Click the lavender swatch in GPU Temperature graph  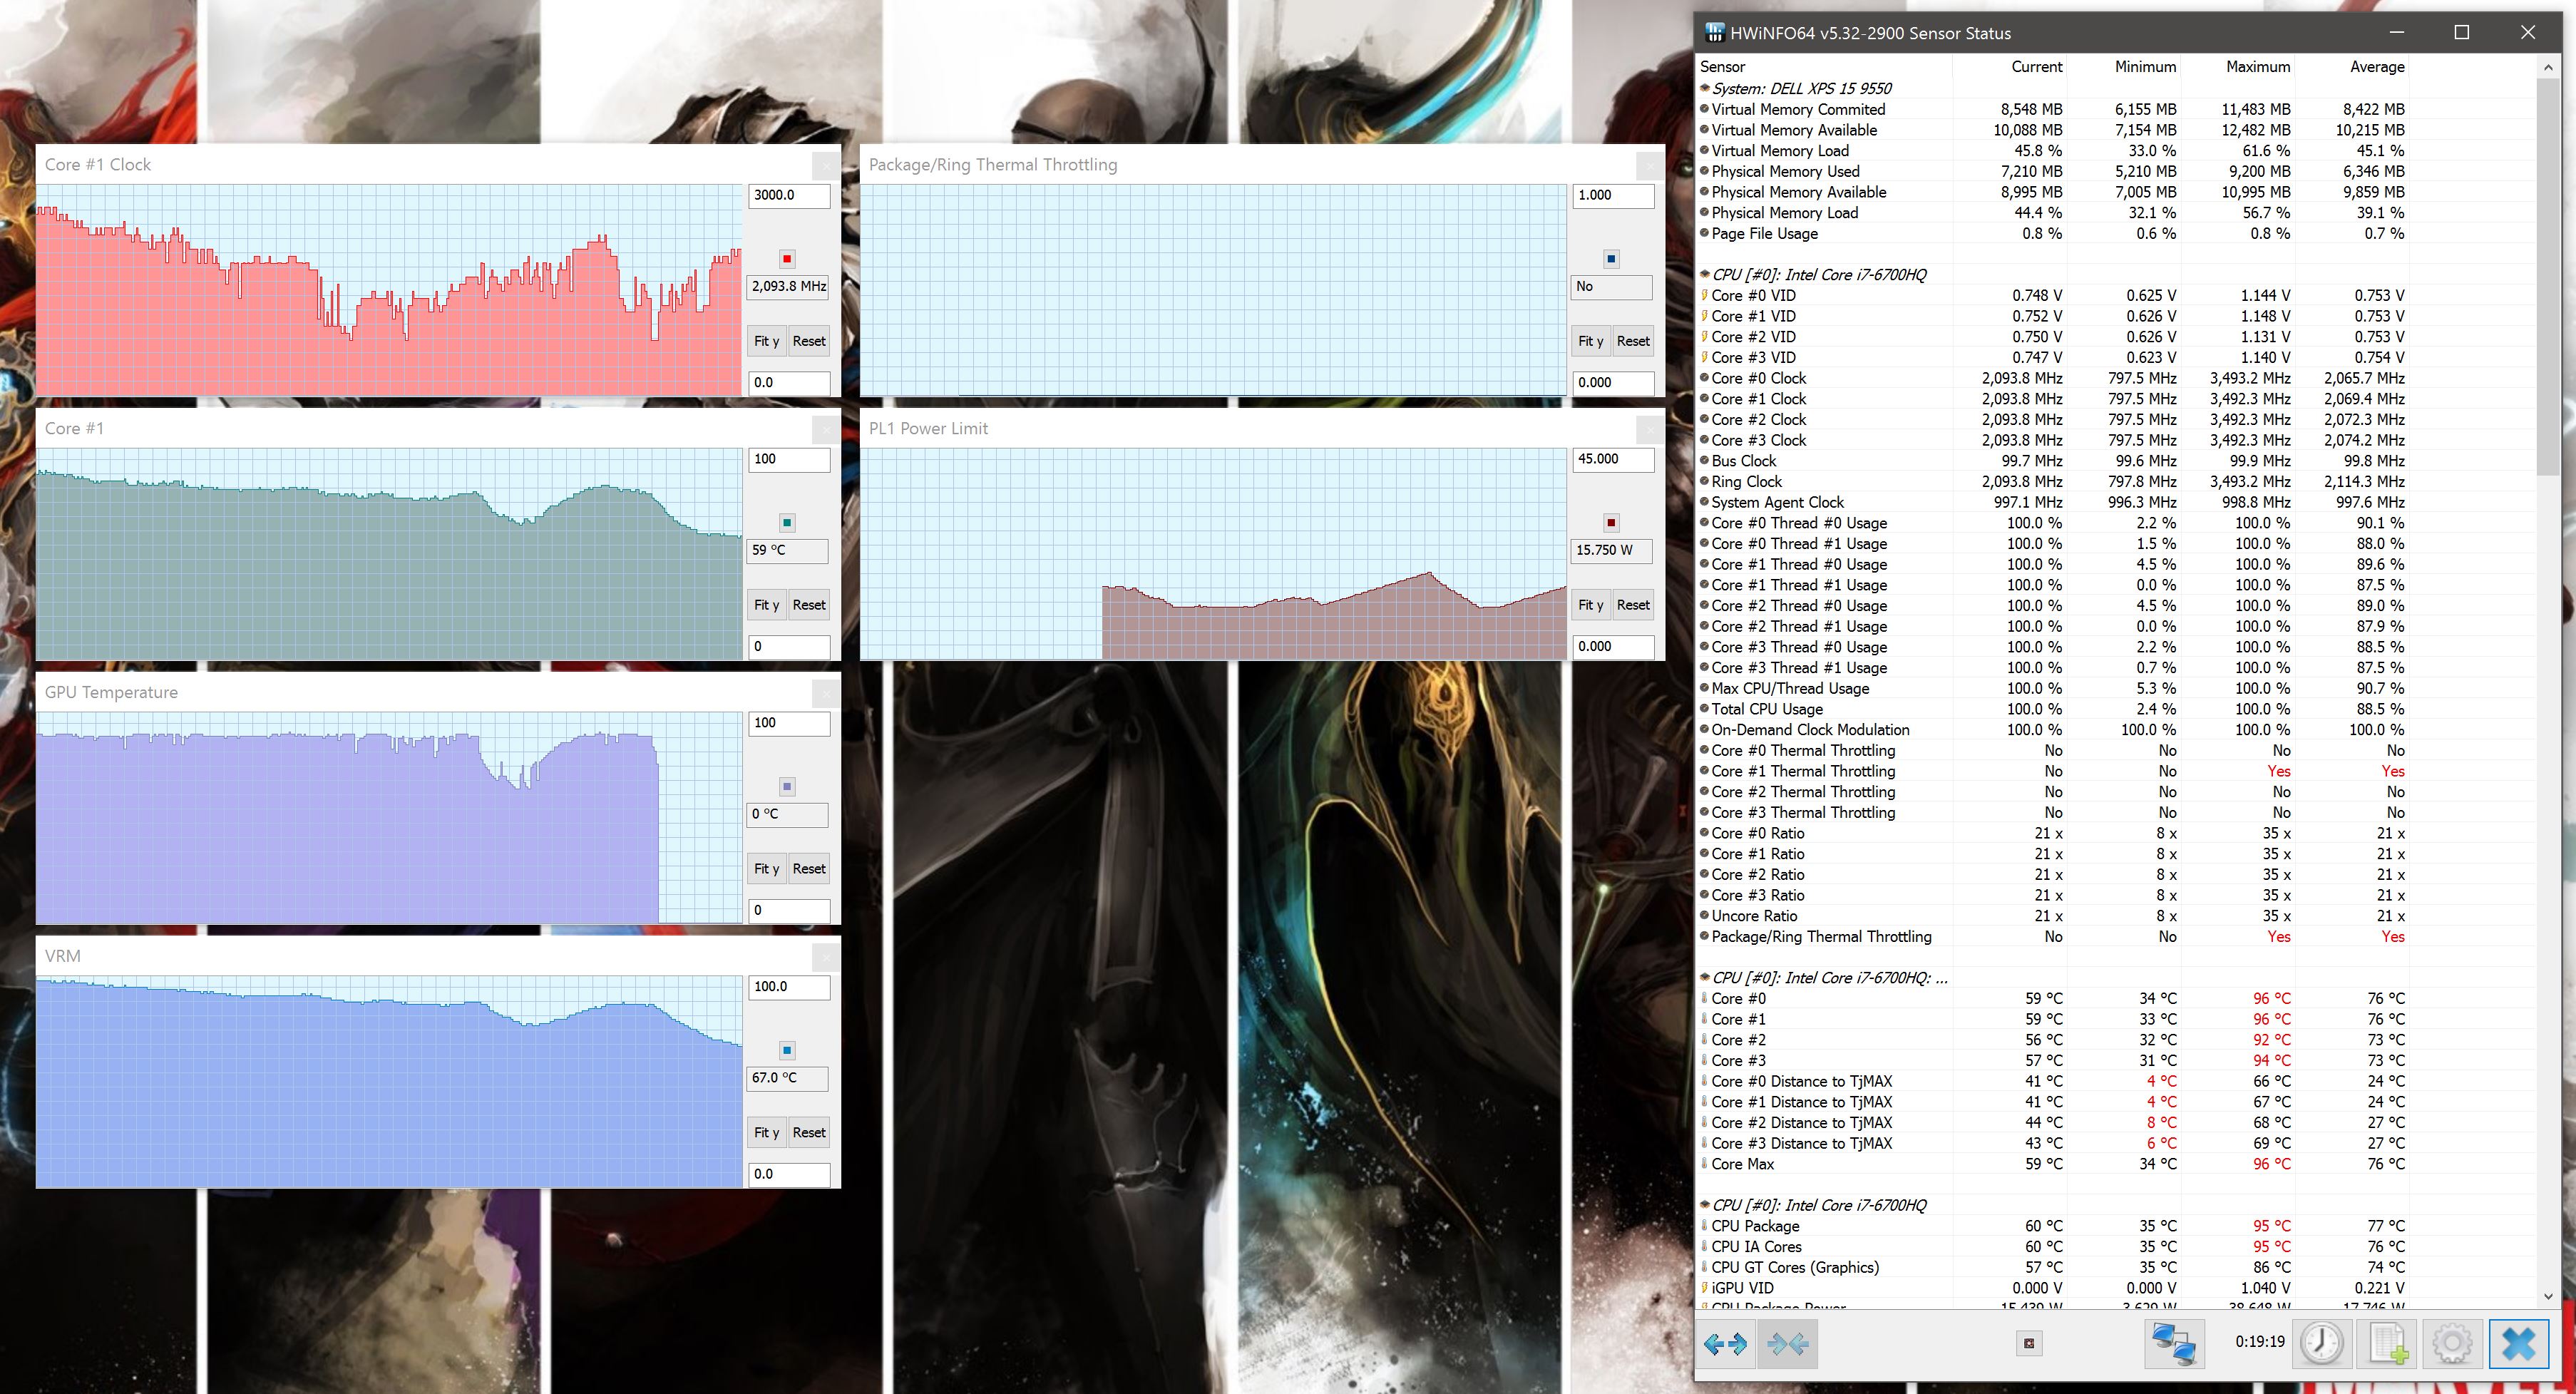pos(787,787)
